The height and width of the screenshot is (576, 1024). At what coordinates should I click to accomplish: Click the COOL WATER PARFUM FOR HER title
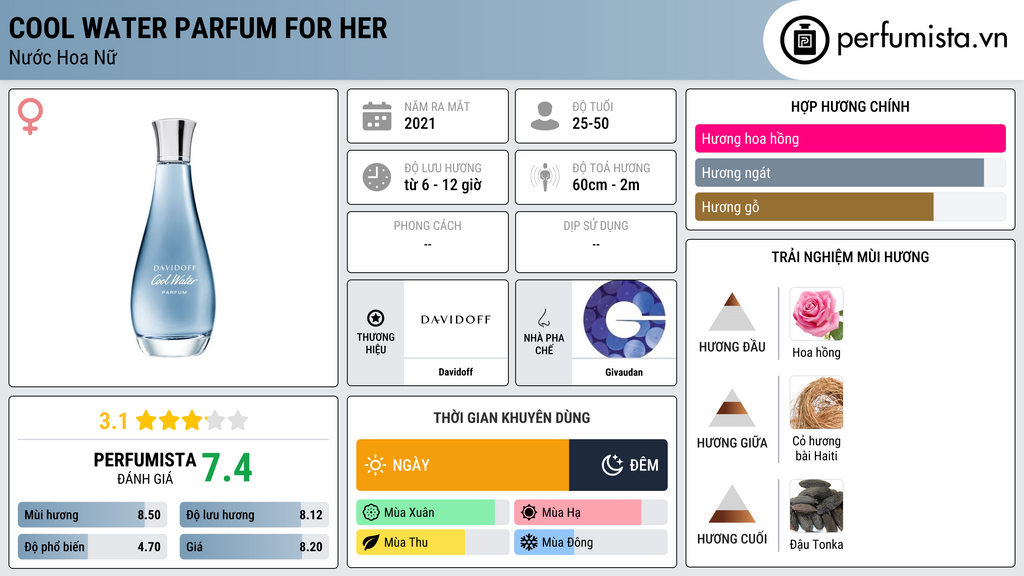click(x=198, y=28)
